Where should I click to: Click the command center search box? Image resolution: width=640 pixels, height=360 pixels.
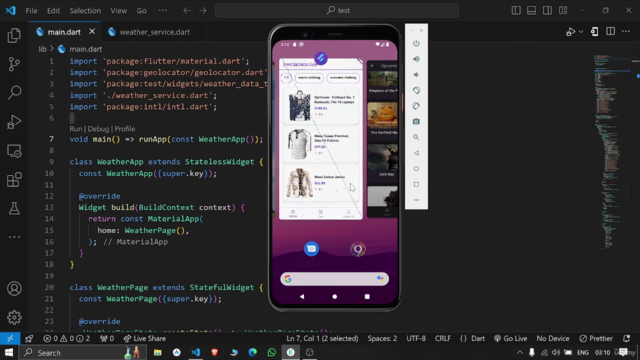click(x=337, y=11)
